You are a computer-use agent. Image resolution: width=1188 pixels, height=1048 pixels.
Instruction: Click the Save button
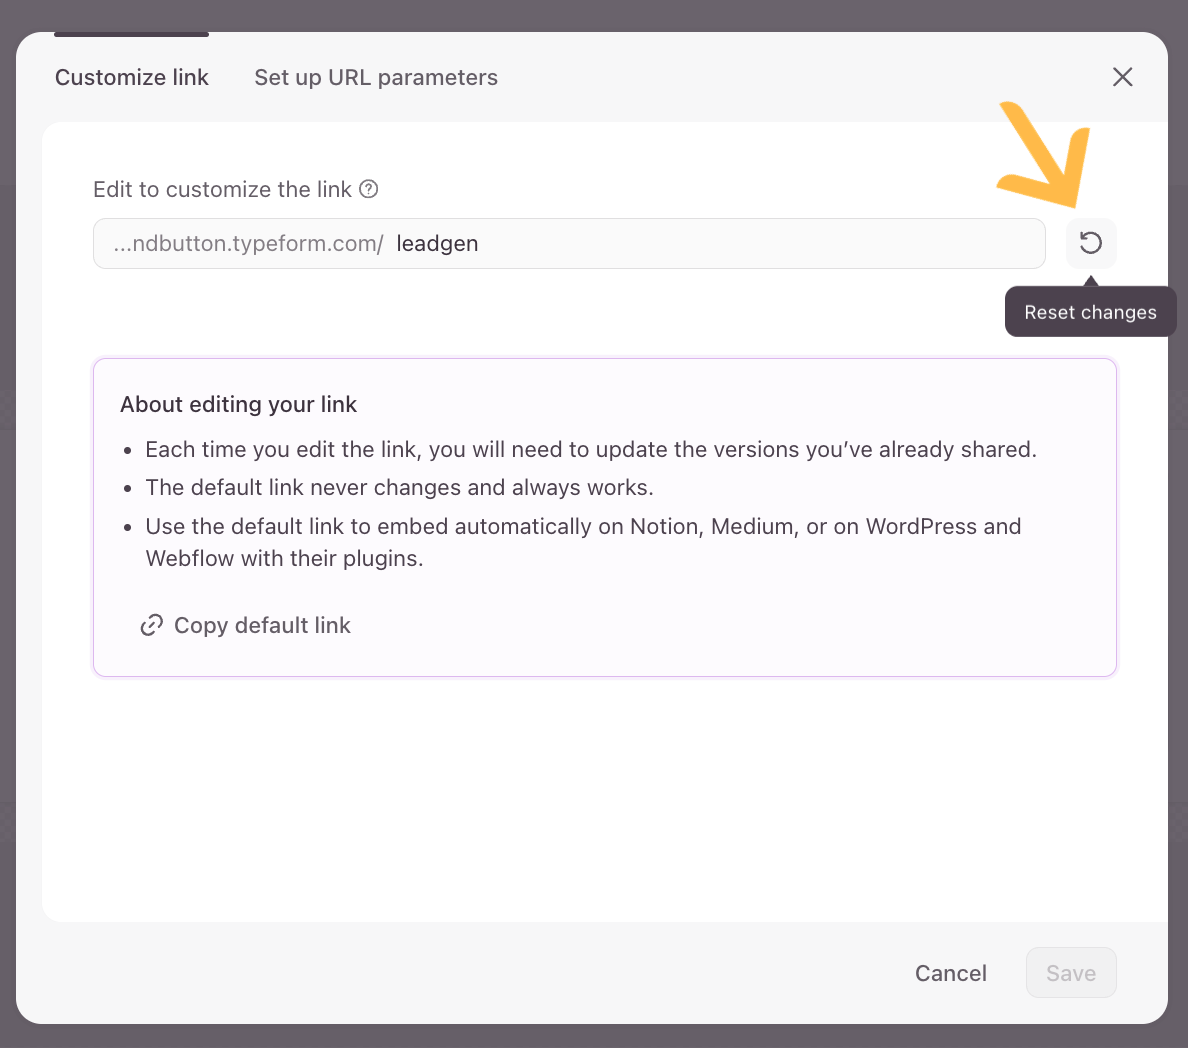pyautogui.click(x=1070, y=973)
